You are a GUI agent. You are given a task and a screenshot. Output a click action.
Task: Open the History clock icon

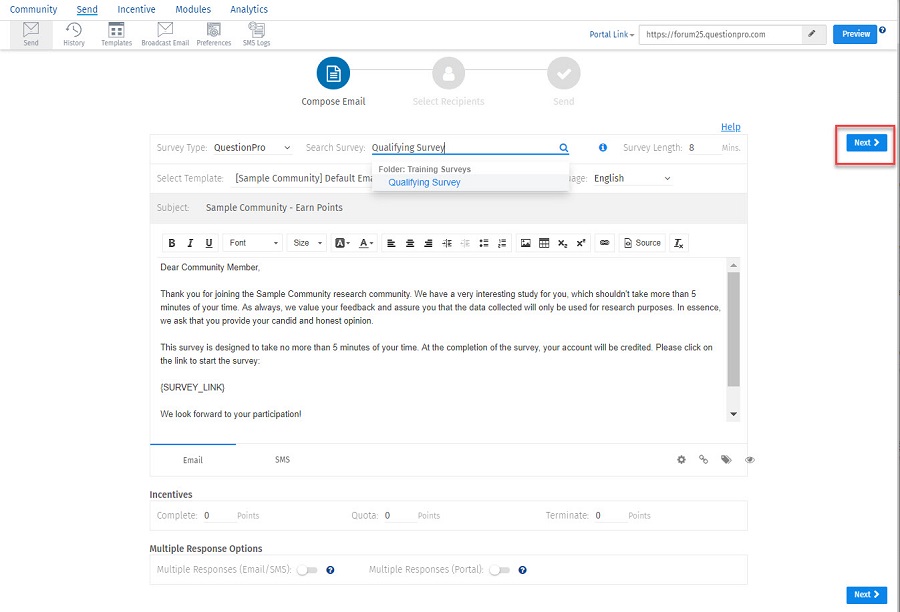point(74,34)
